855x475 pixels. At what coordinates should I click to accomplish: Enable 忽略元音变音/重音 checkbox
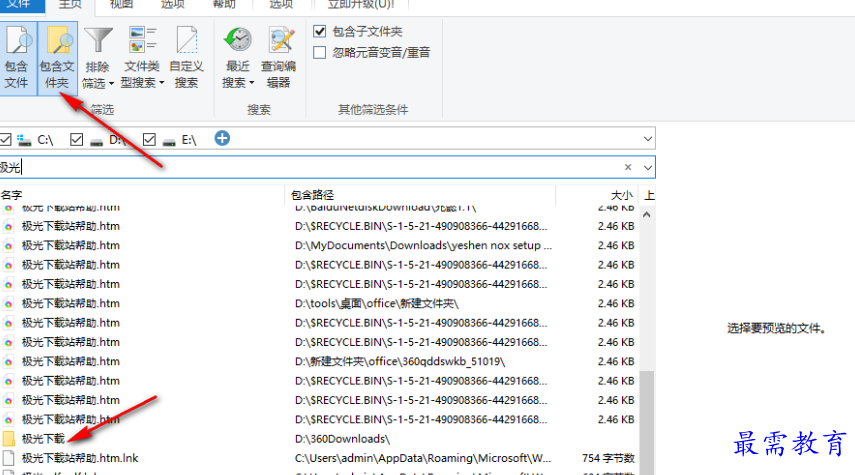point(320,52)
